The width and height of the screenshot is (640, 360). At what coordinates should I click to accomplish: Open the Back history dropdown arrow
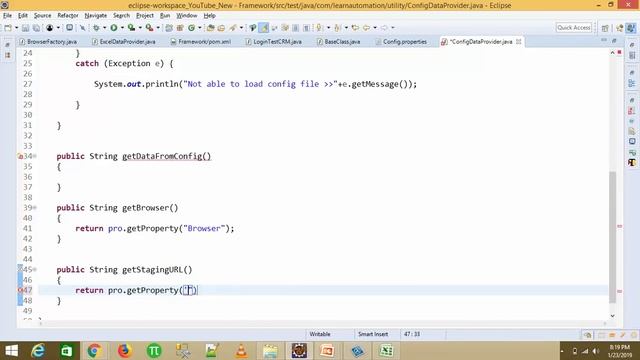point(375,28)
